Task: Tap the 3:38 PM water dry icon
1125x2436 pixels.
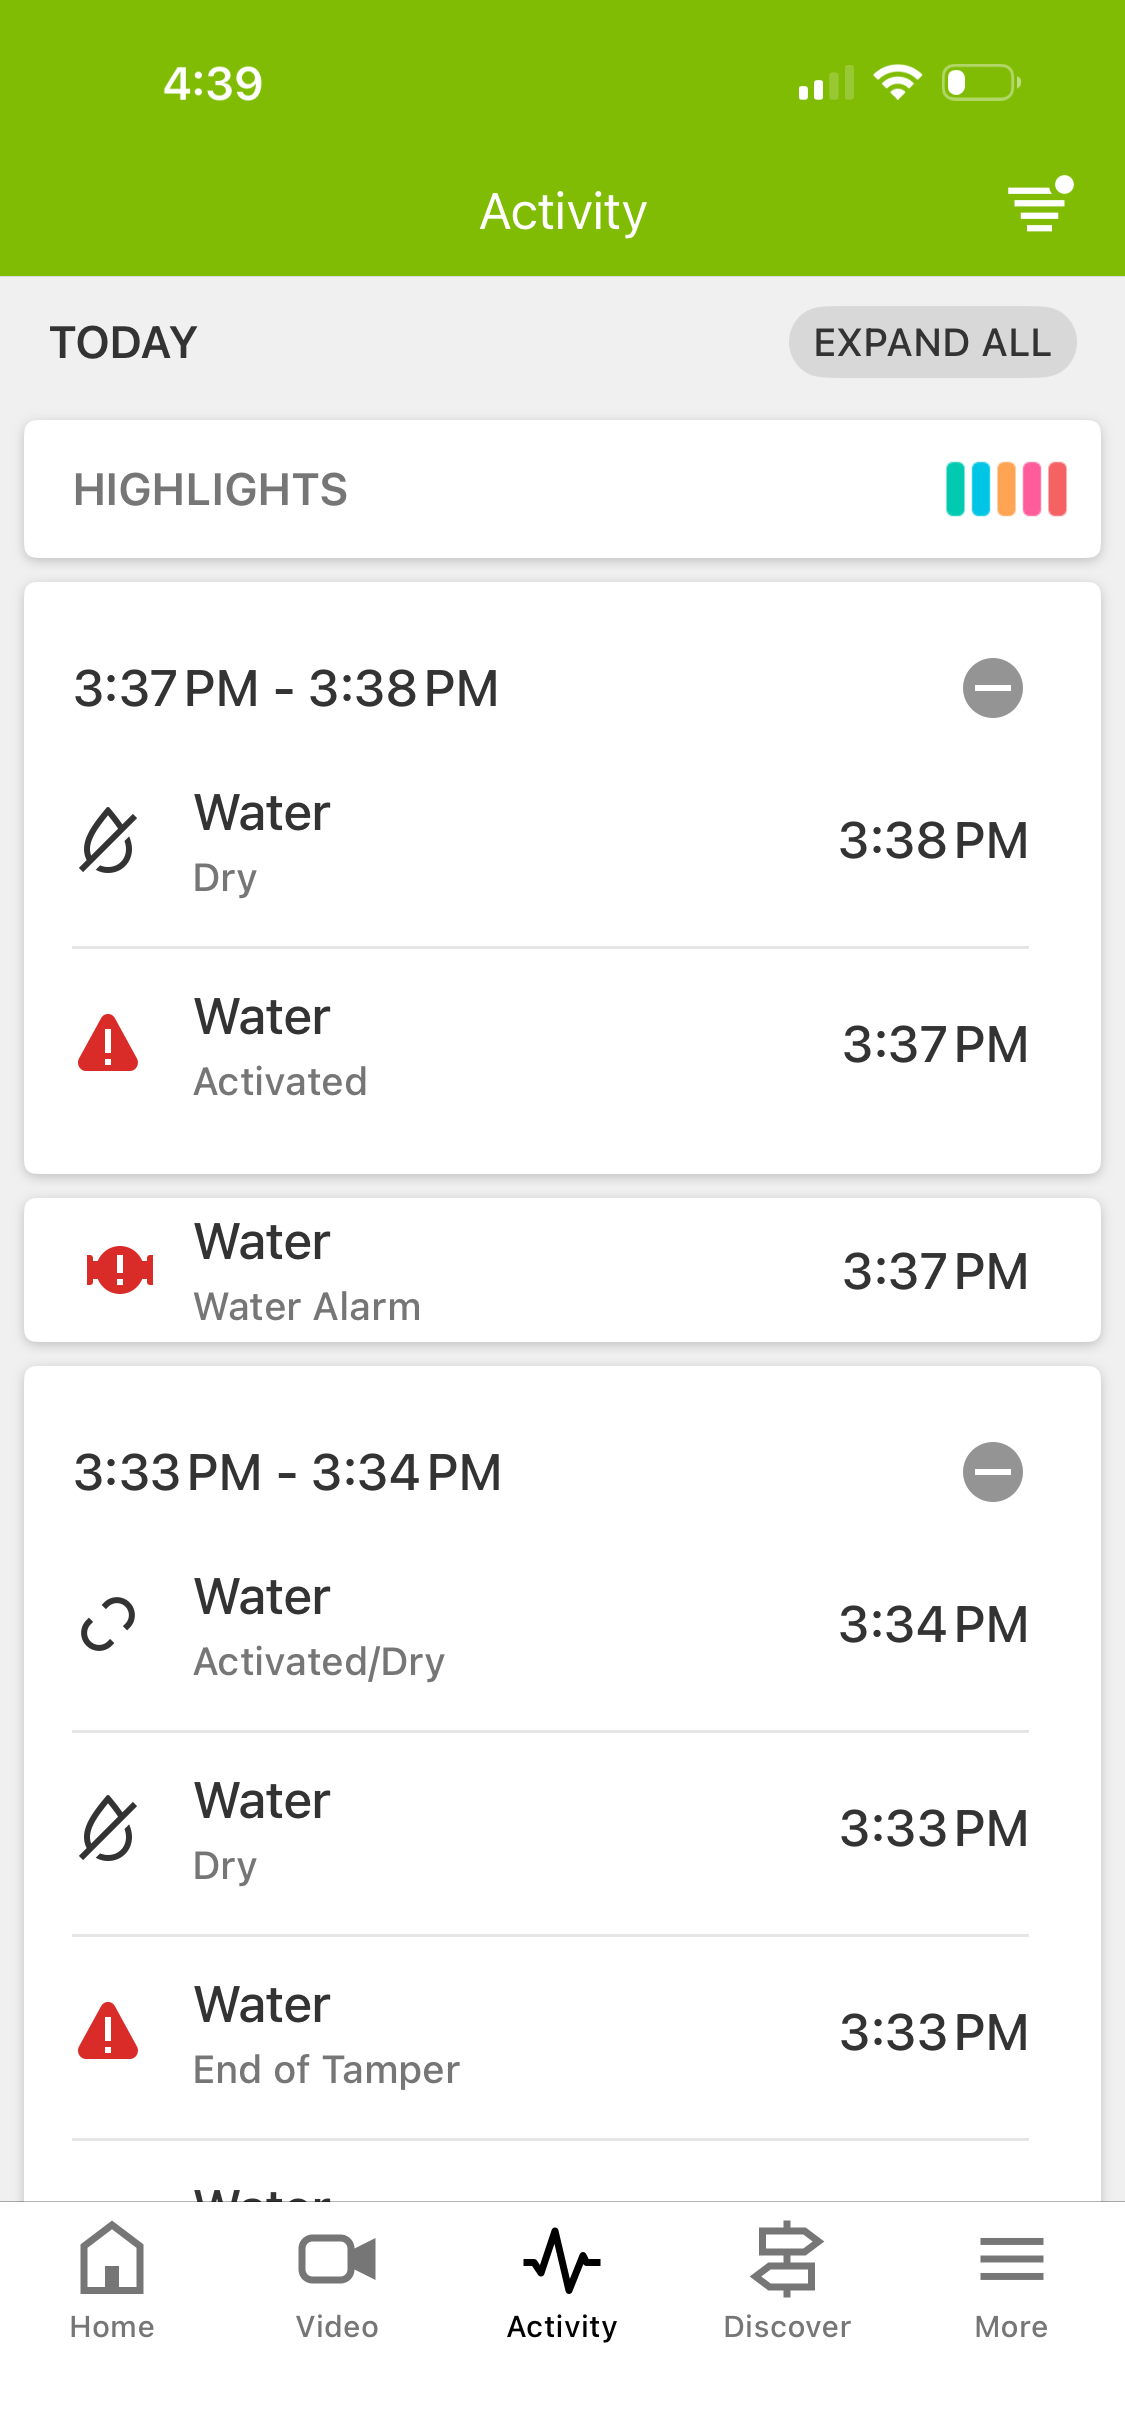Action: click(108, 841)
